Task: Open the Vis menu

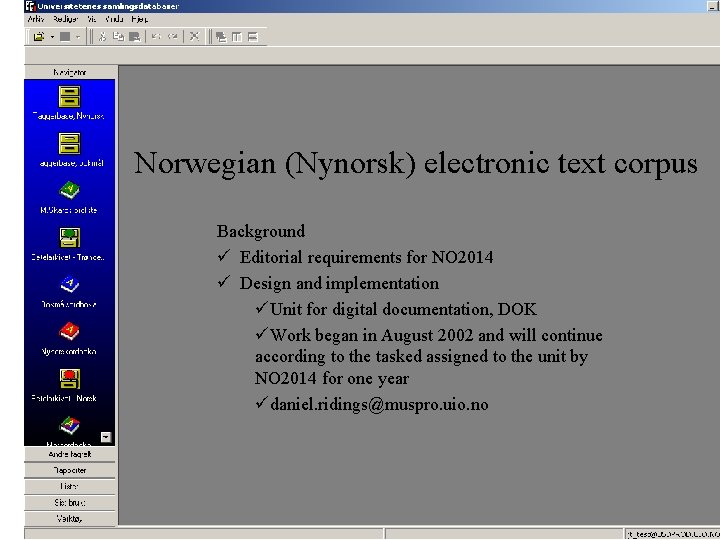Action: coord(92,19)
